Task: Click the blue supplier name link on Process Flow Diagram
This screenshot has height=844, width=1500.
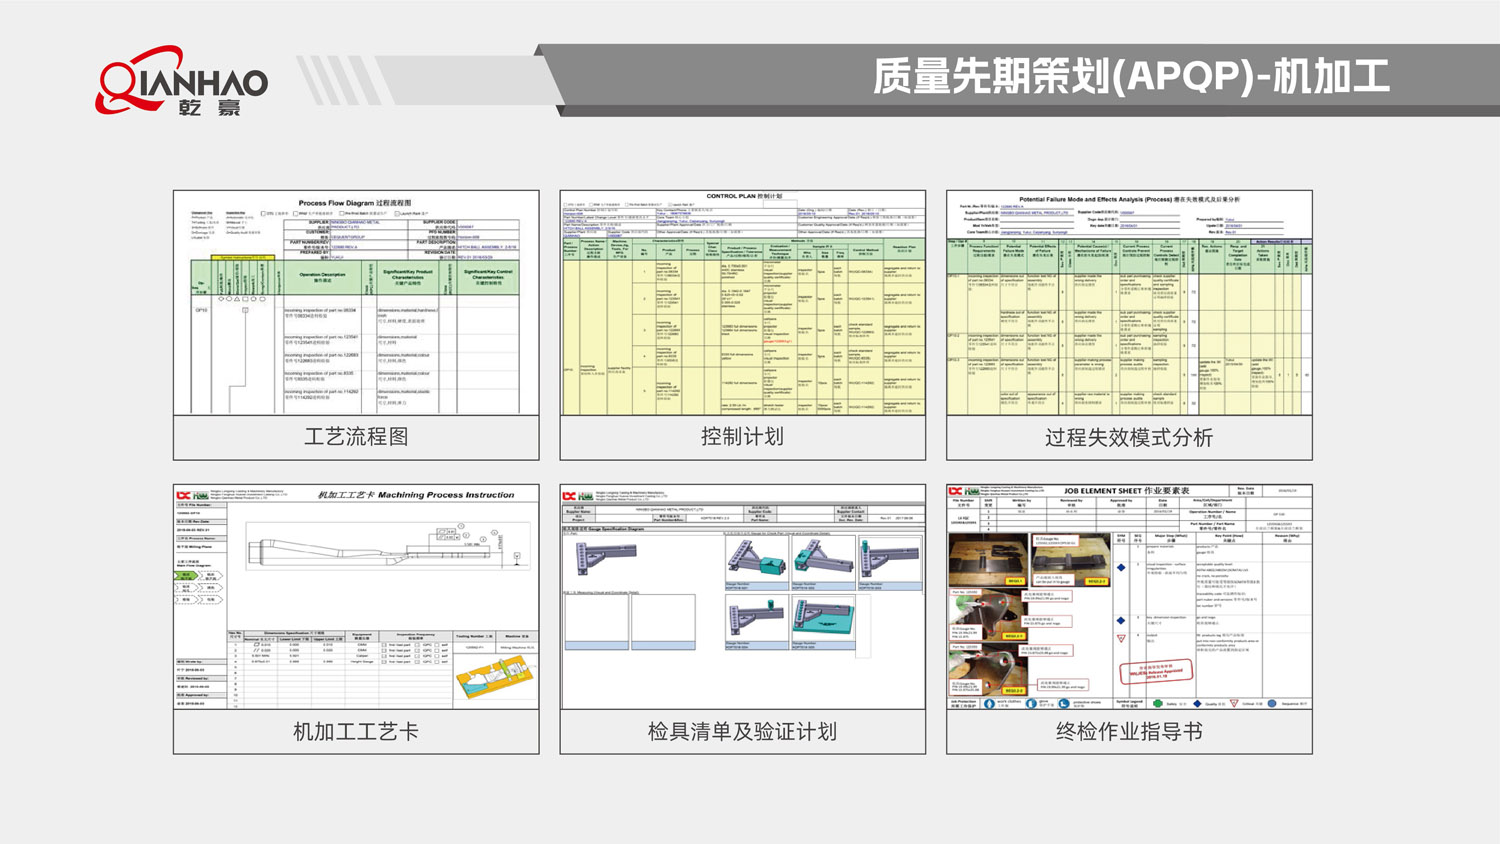Action: click(x=354, y=222)
